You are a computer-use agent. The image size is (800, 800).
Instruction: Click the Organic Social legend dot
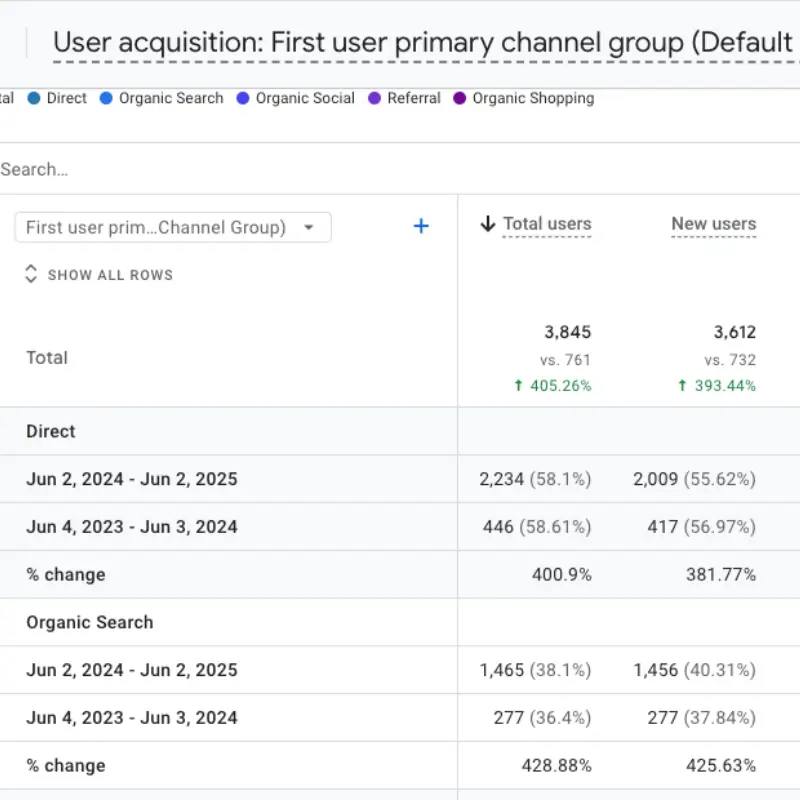pyautogui.click(x=241, y=98)
